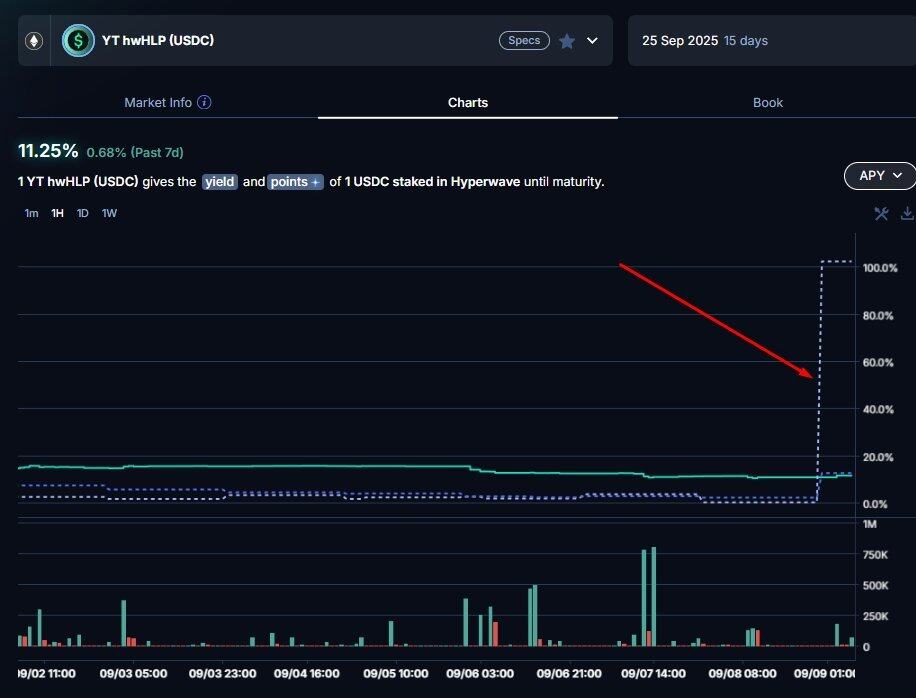Click the 0.68% (Past 7d) change
Image resolution: width=916 pixels, height=698 pixels.
[x=135, y=152]
